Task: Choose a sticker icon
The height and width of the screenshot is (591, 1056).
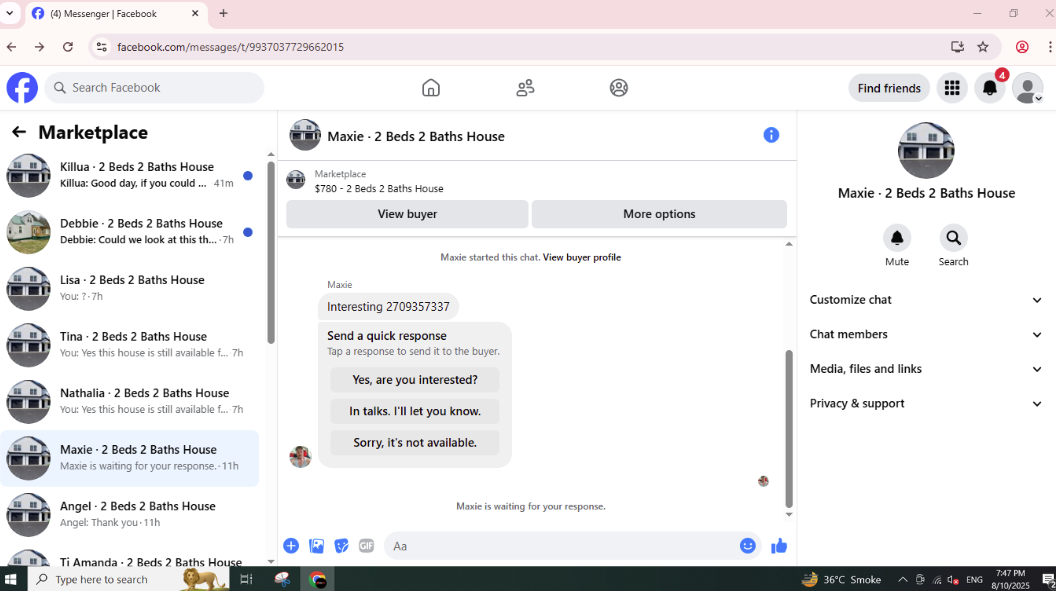Action: click(341, 546)
